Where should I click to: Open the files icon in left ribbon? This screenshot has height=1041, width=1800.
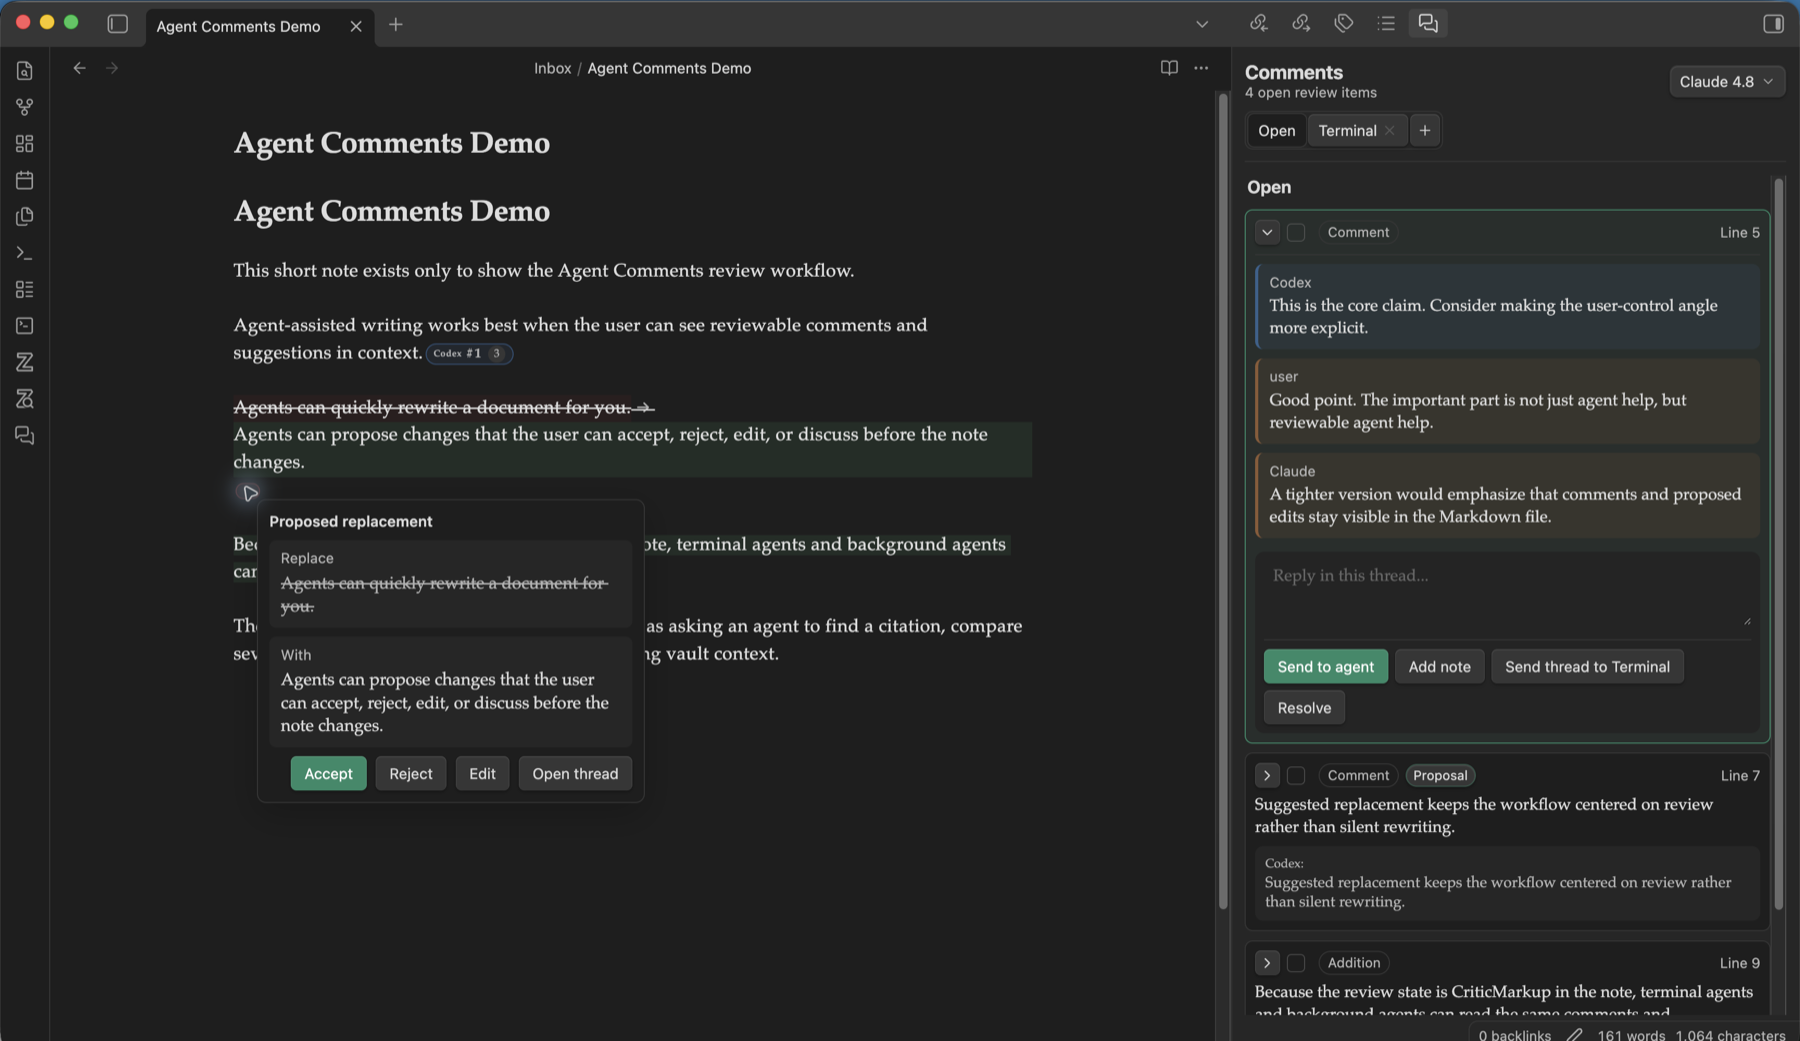pyautogui.click(x=24, y=70)
